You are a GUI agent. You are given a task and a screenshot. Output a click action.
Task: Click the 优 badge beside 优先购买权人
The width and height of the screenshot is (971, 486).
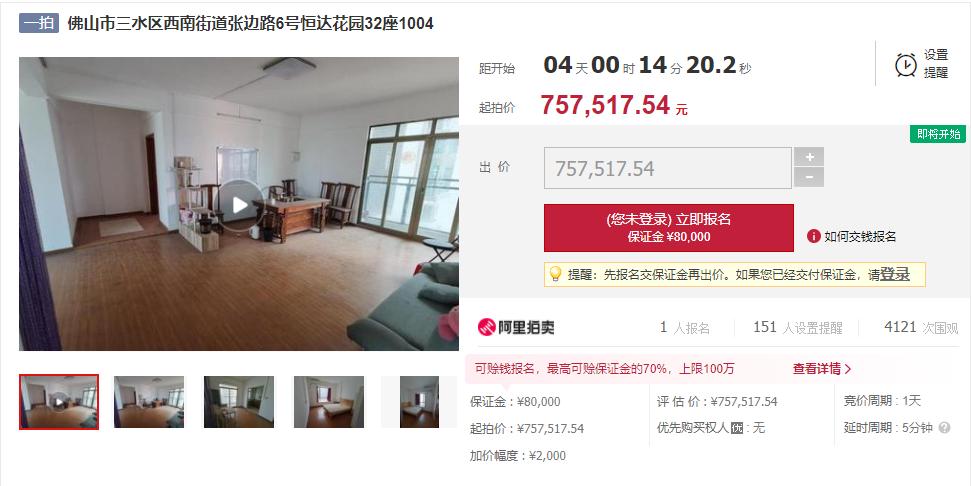736,428
